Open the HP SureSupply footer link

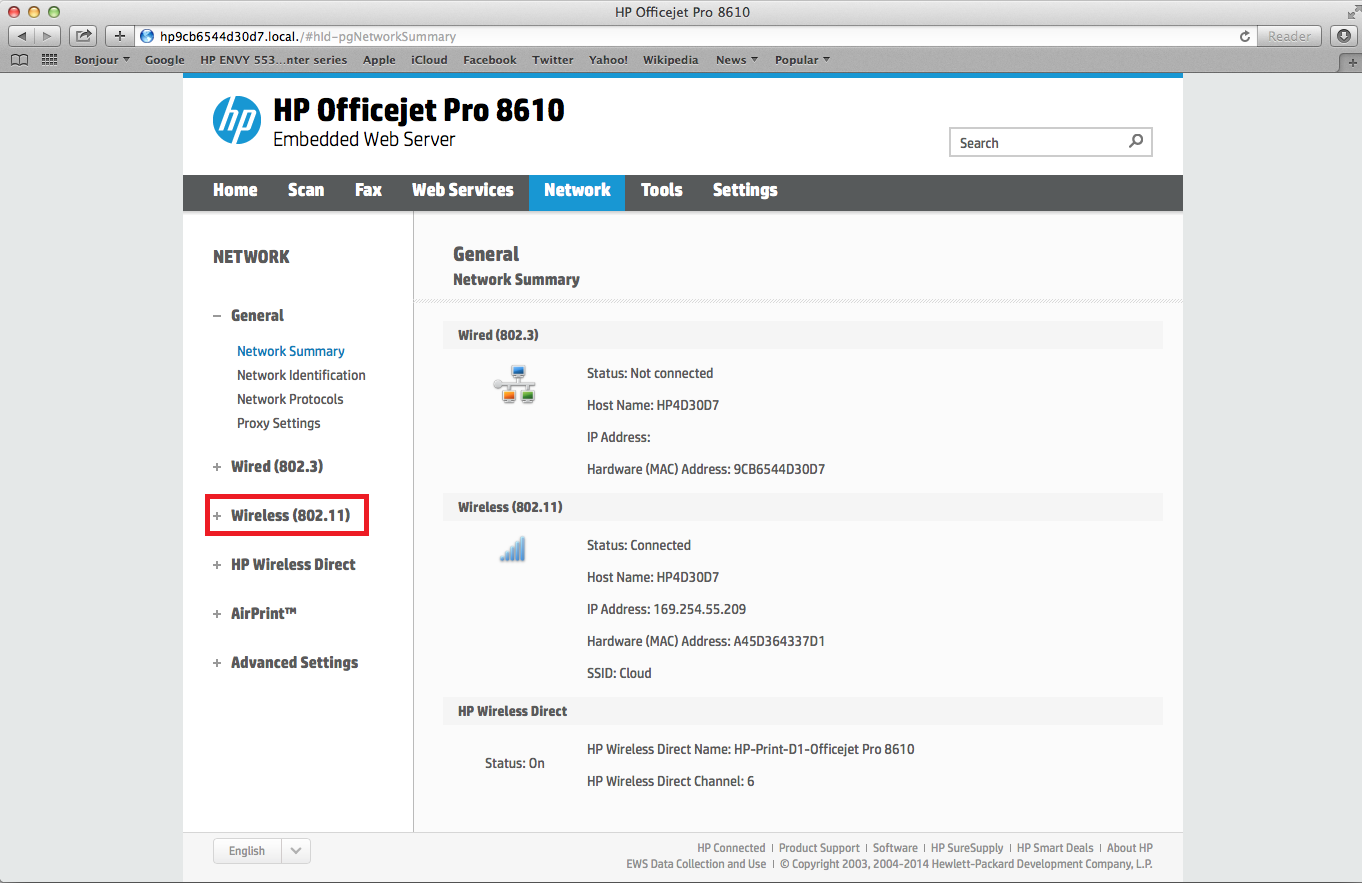[967, 848]
